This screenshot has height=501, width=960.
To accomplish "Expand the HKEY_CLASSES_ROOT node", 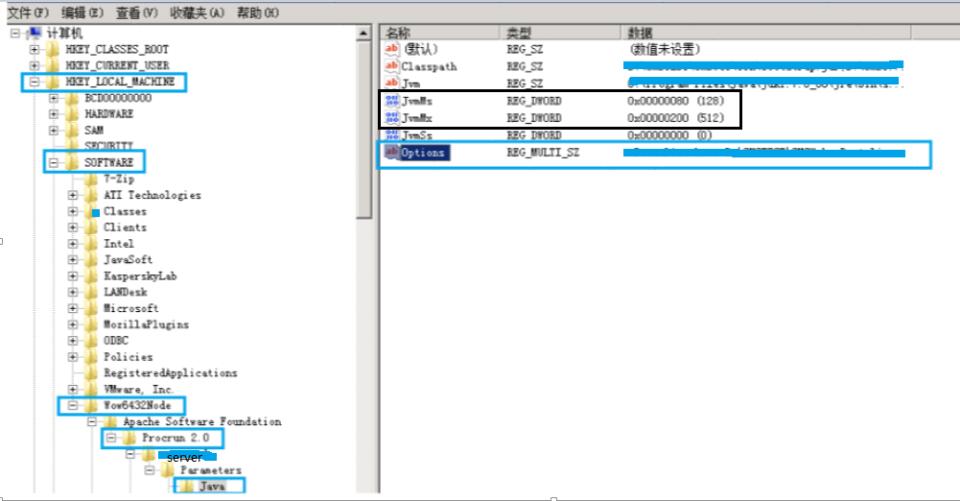I will 34,49.
